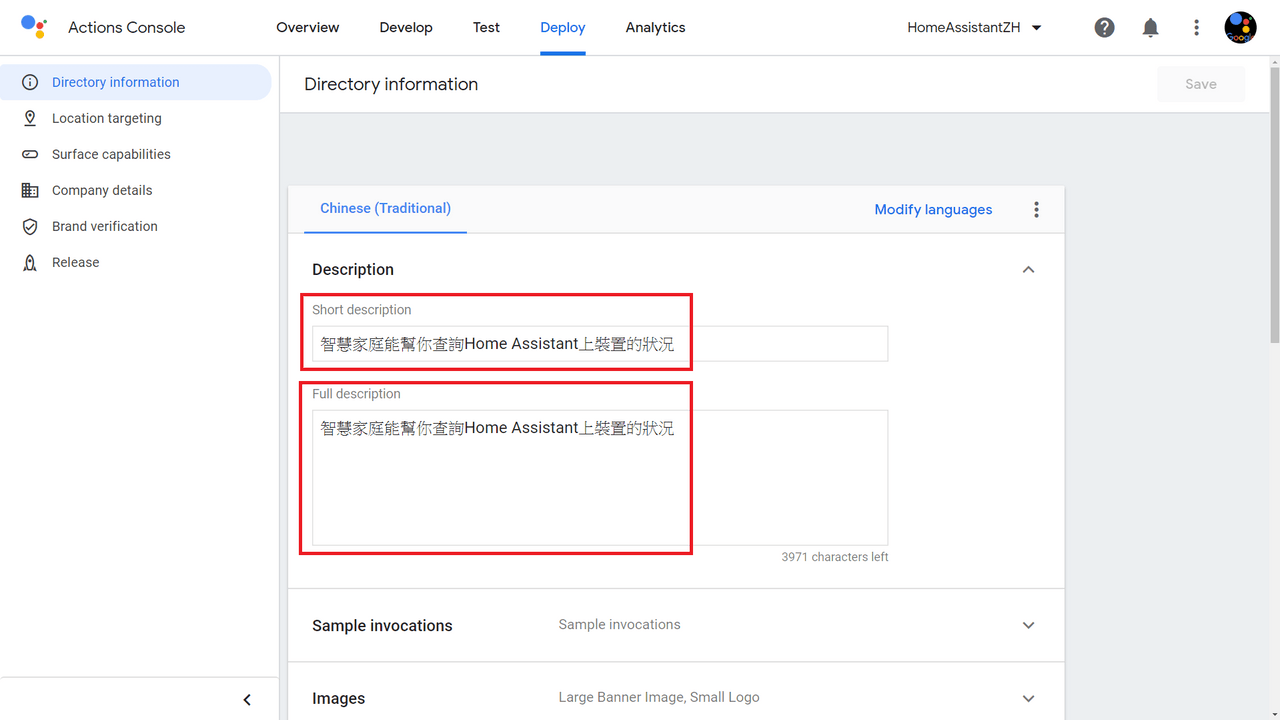This screenshot has width=1280, height=720.
Task: Click the user account avatar
Action: tap(1241, 28)
